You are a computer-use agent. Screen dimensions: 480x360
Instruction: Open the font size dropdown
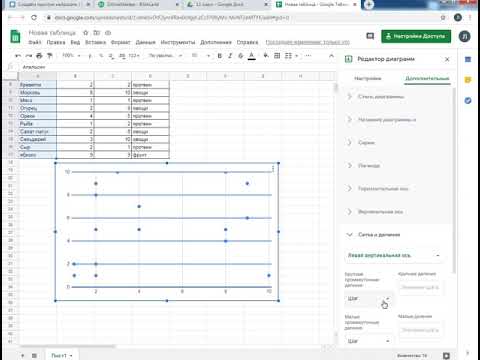201,55
